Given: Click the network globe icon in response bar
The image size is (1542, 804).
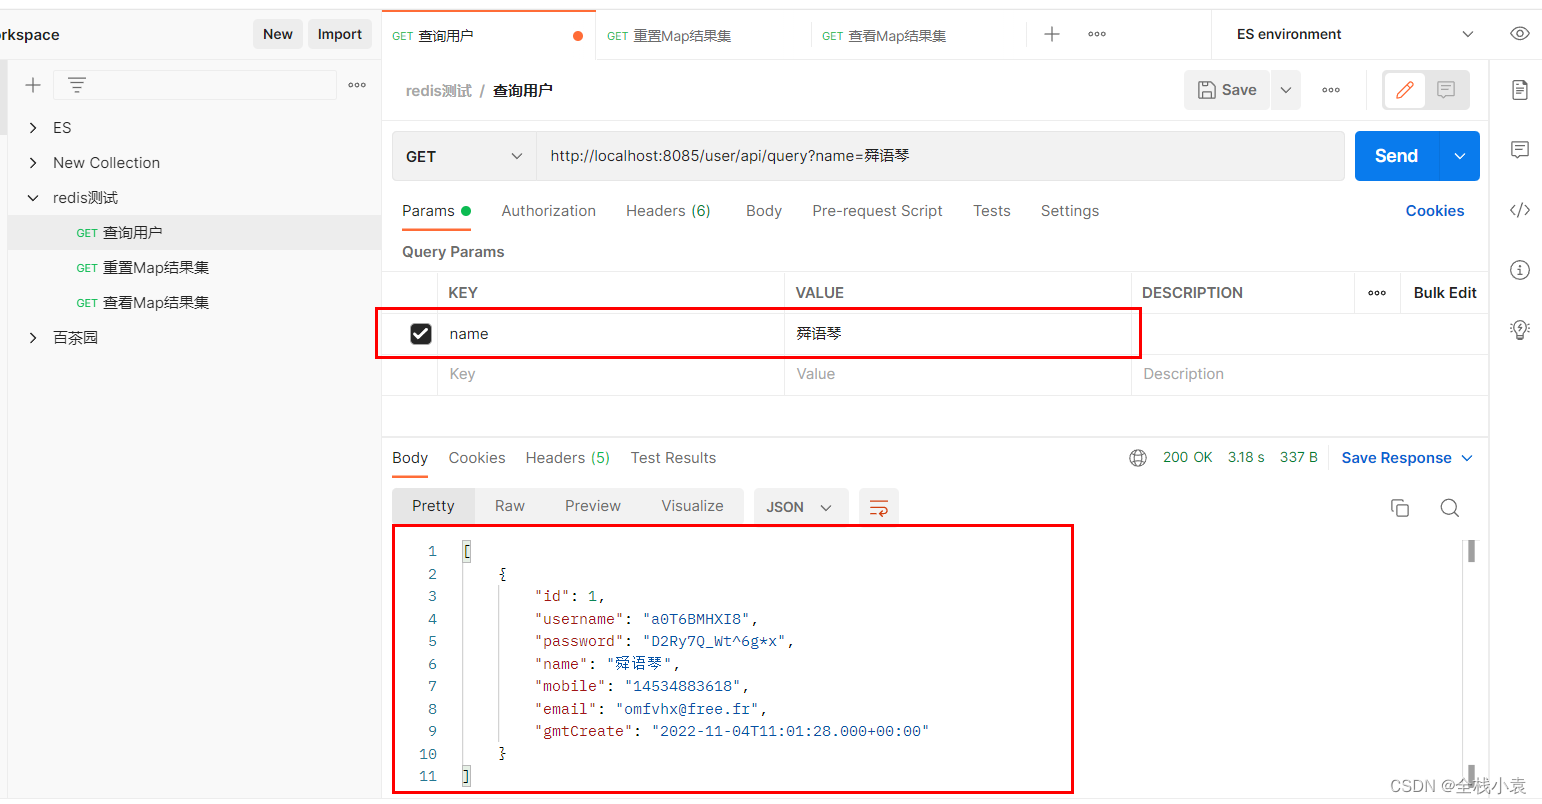Looking at the screenshot, I should click(1138, 458).
